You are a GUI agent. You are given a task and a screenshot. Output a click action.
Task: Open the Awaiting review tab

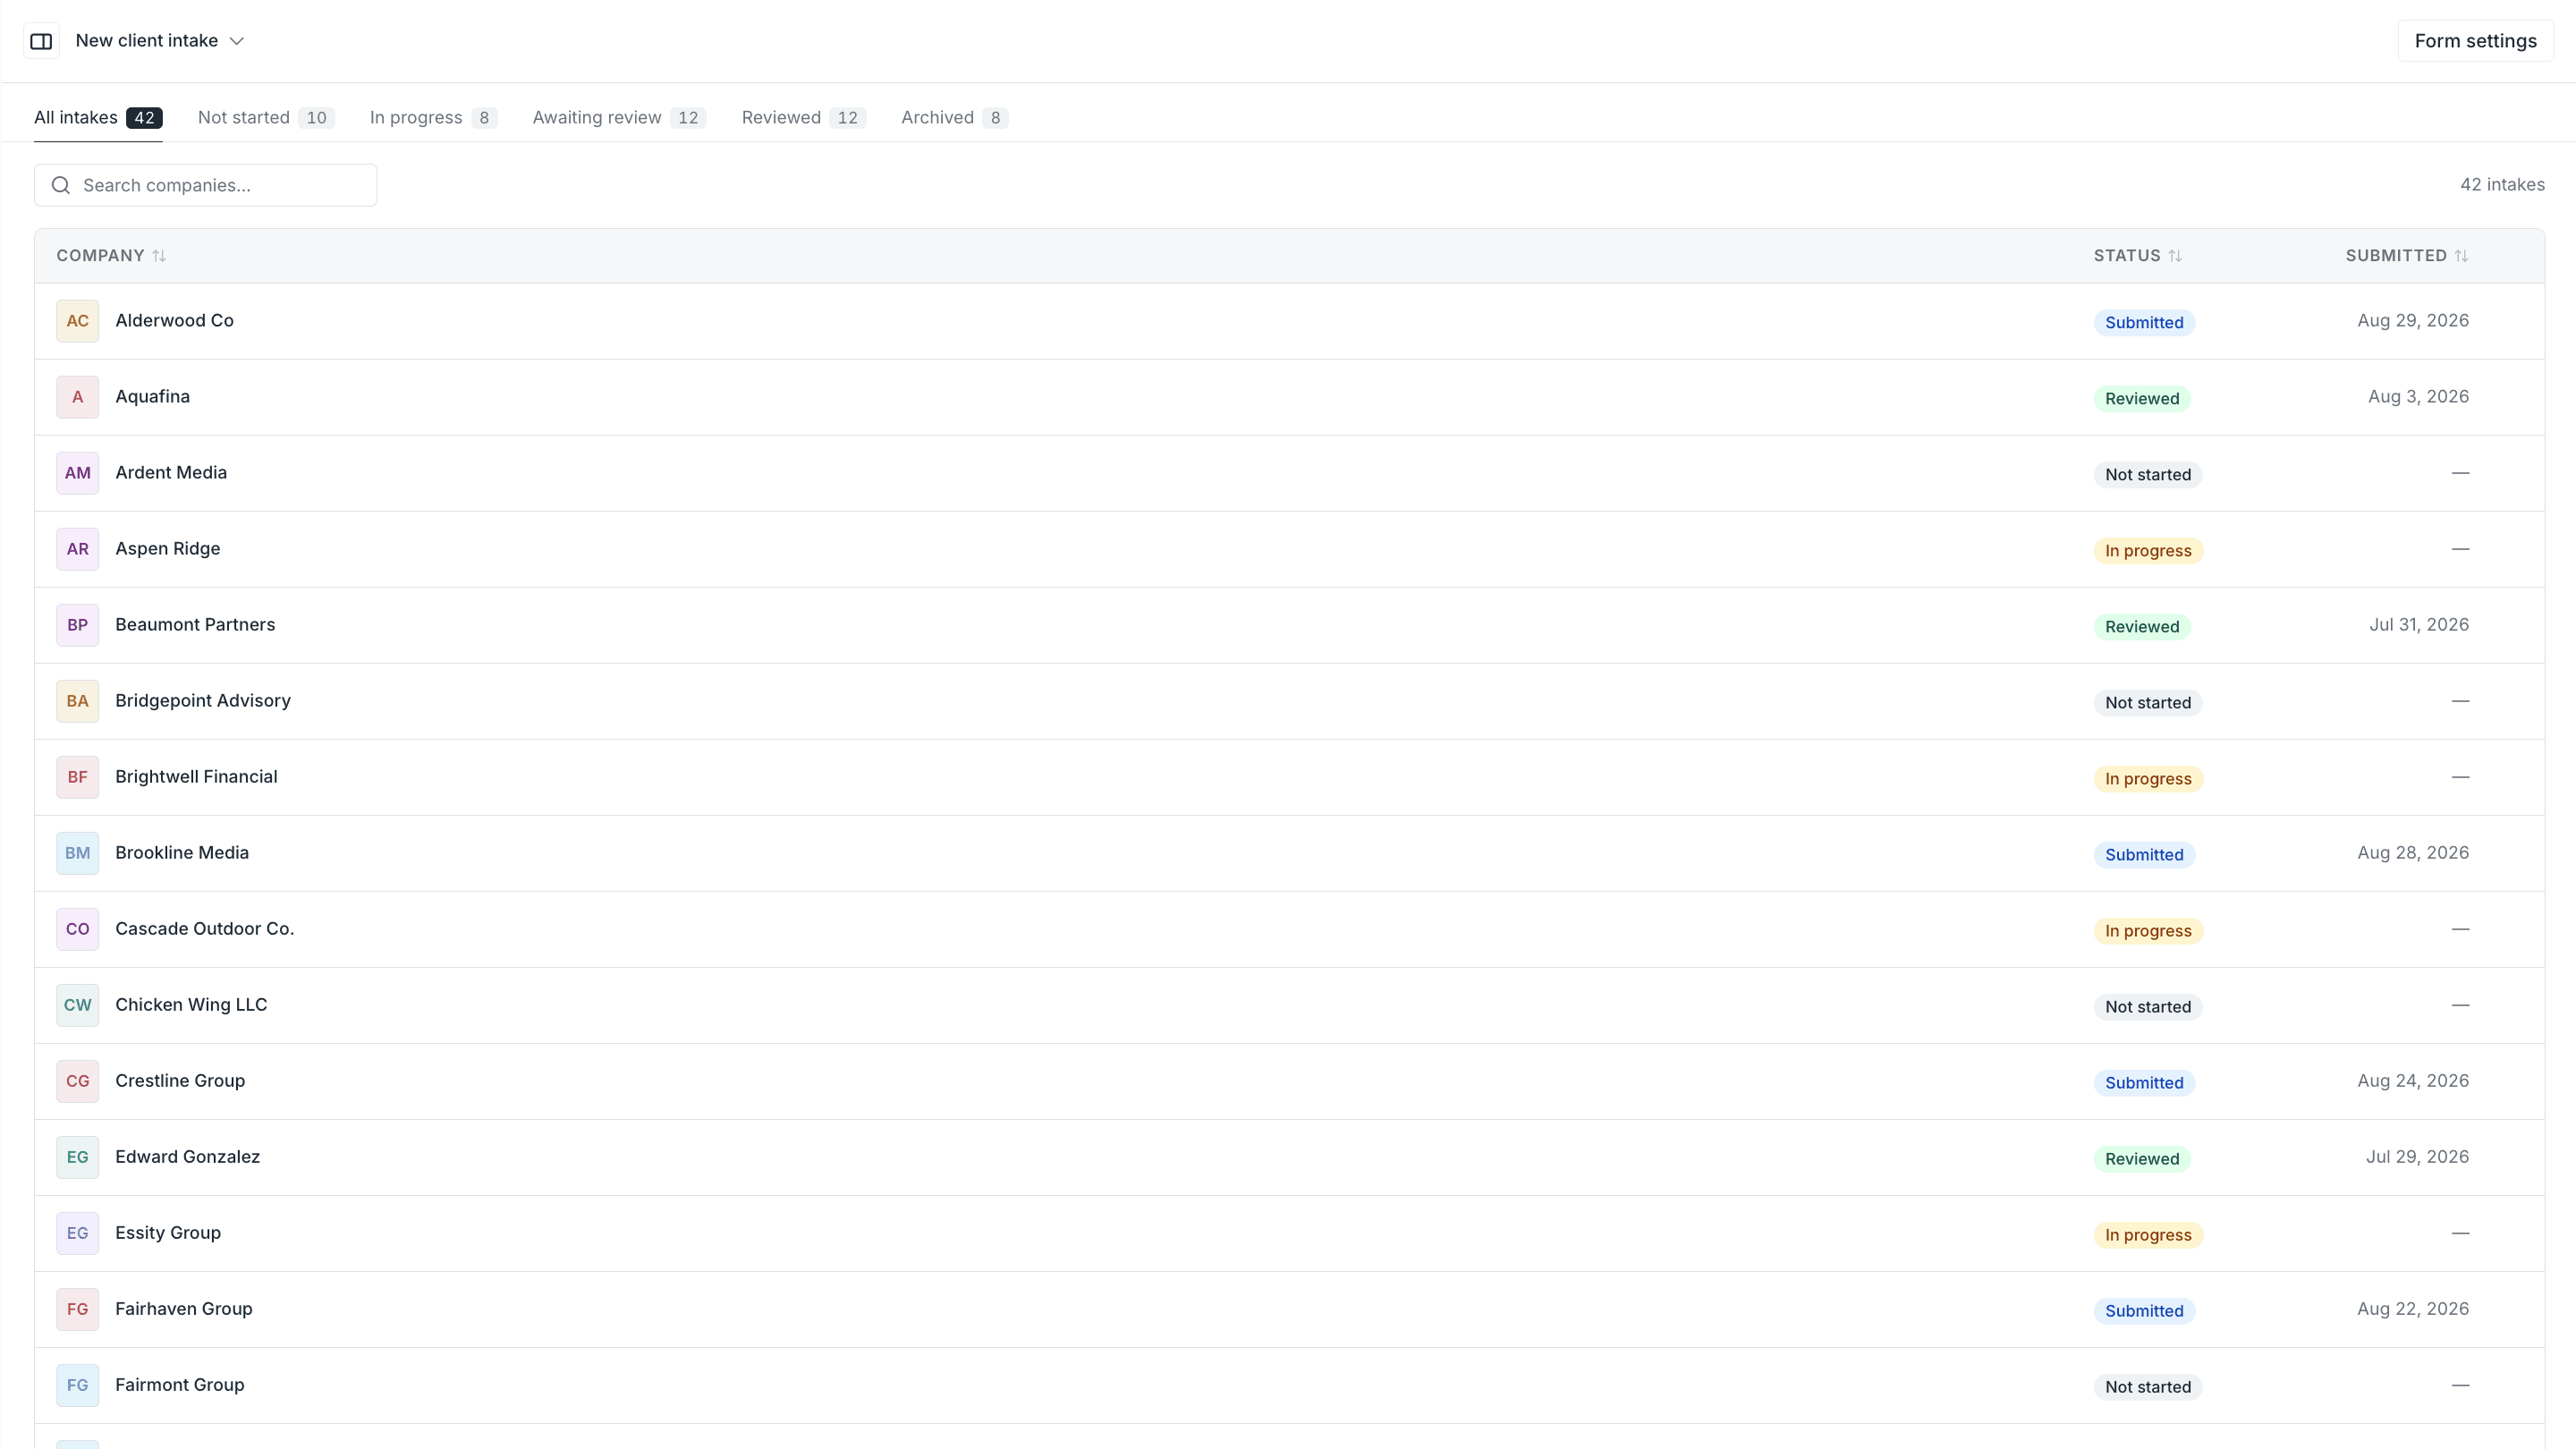click(x=619, y=117)
